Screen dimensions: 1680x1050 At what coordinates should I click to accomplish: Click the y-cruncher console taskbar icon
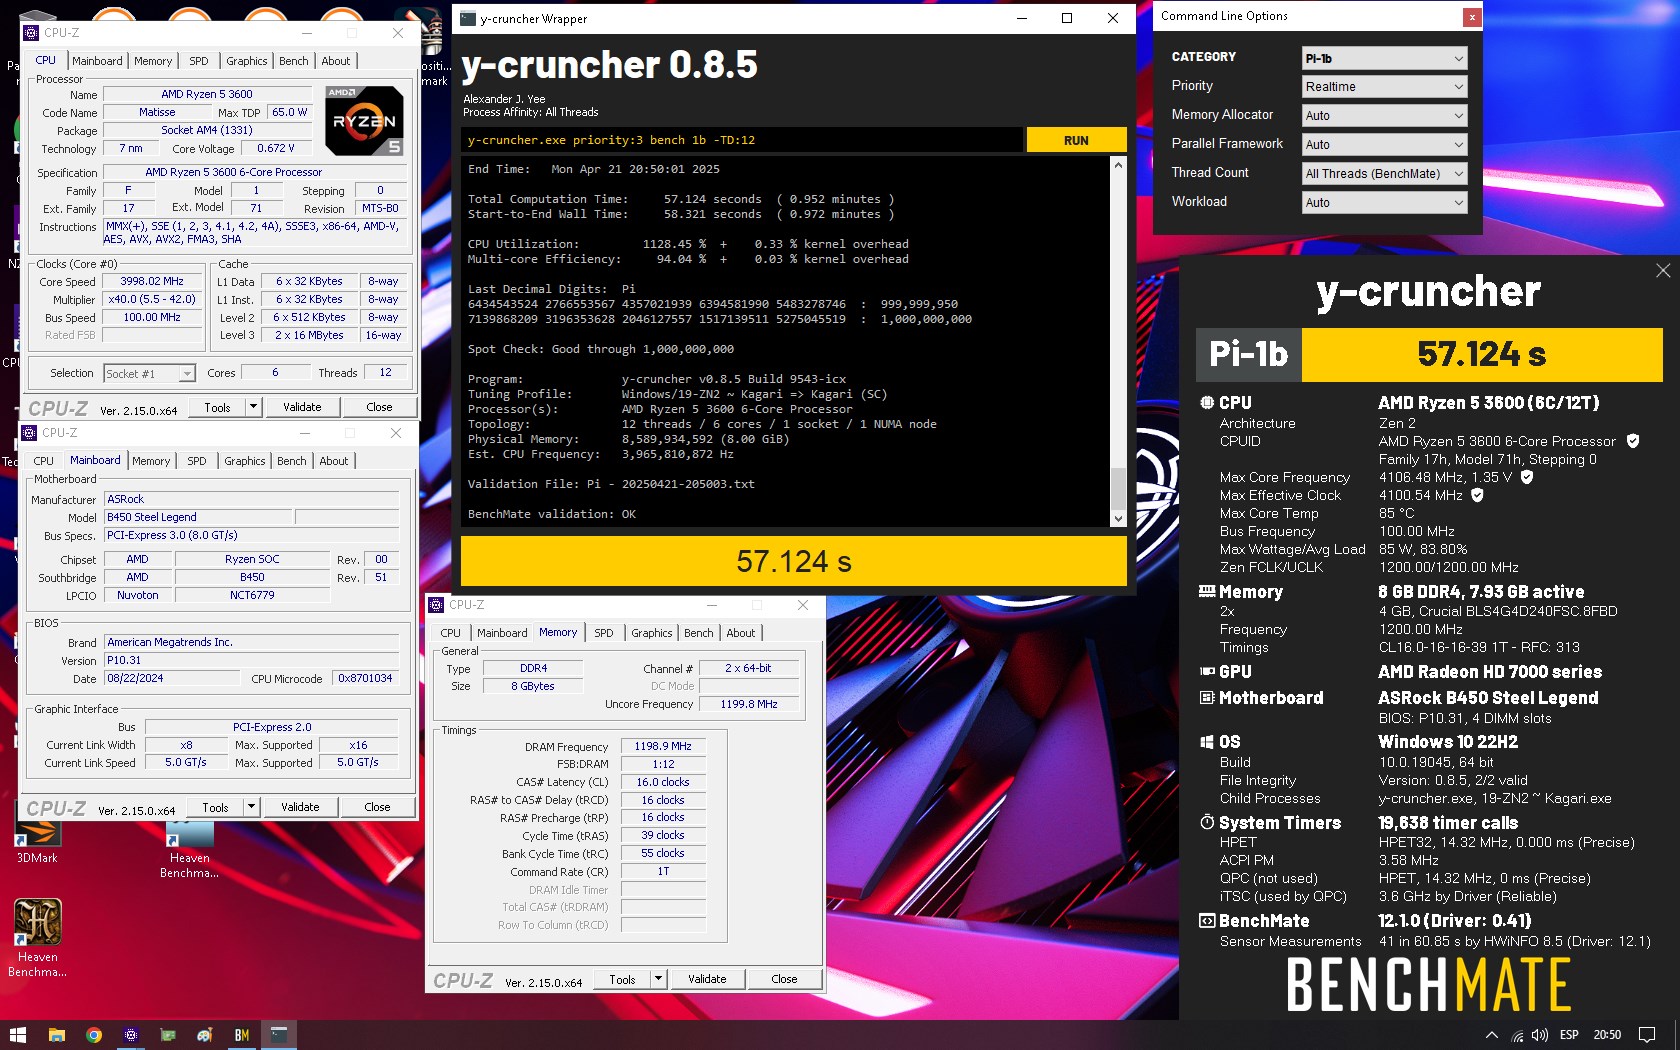pyautogui.click(x=279, y=1035)
